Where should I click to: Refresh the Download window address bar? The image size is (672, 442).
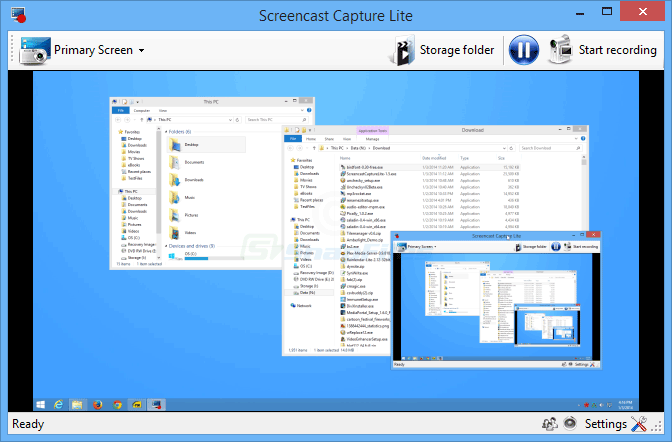(511, 148)
